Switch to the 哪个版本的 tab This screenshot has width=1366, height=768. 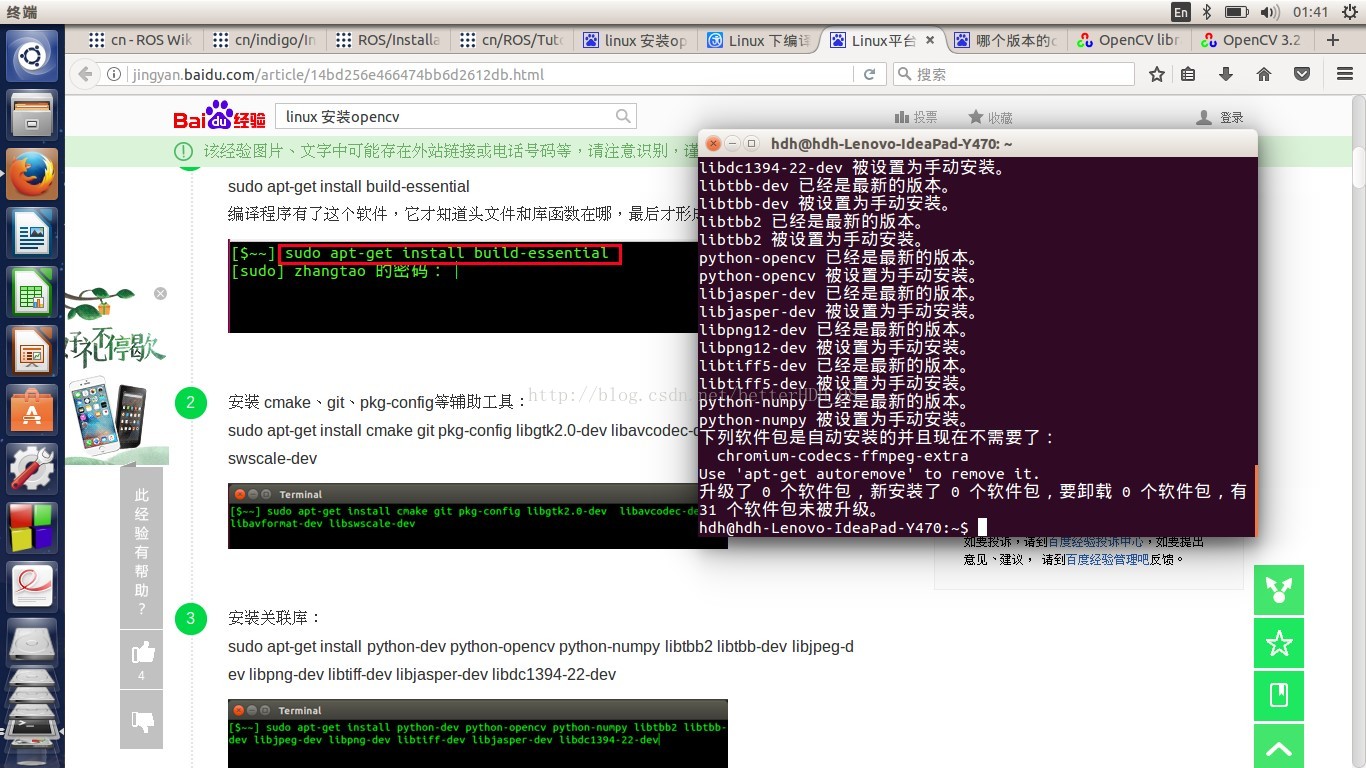tap(1006, 40)
